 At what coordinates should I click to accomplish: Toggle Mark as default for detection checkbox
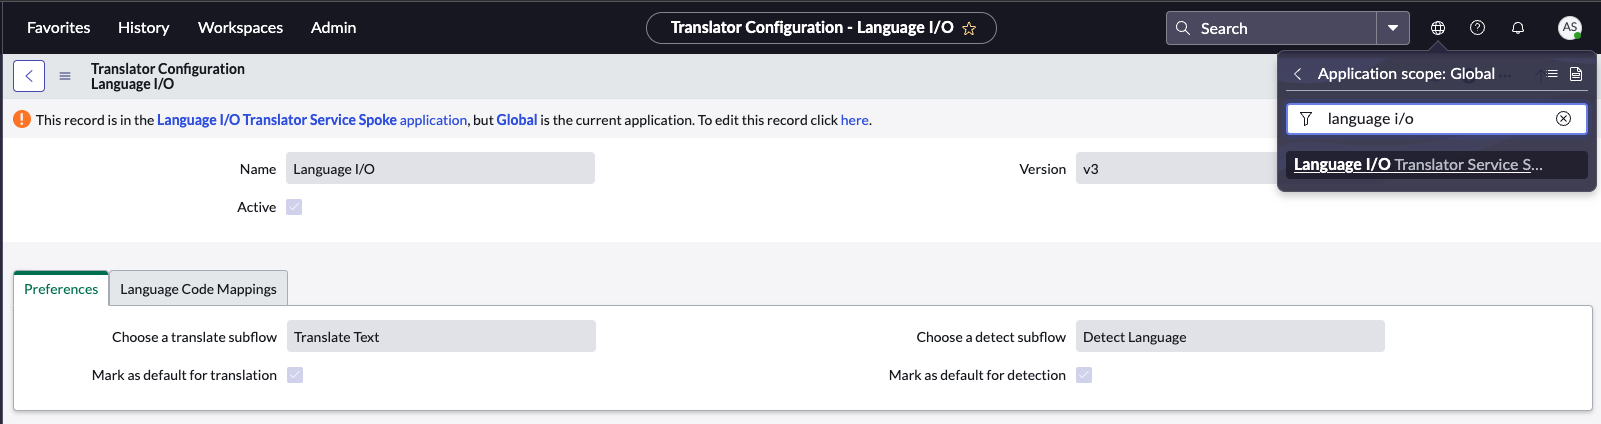coord(1084,375)
